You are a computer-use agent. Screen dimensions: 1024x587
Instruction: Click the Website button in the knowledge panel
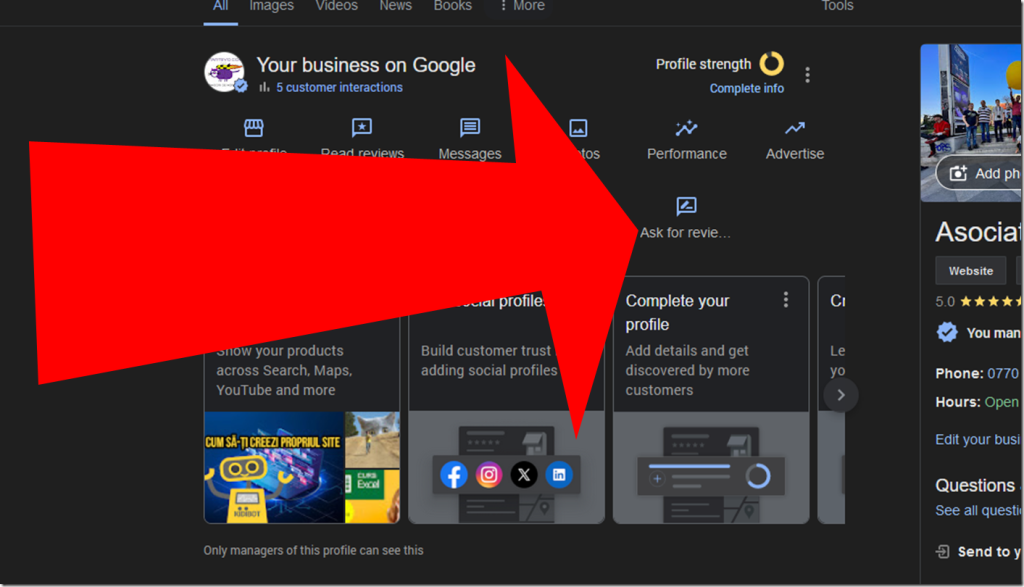coord(971,271)
